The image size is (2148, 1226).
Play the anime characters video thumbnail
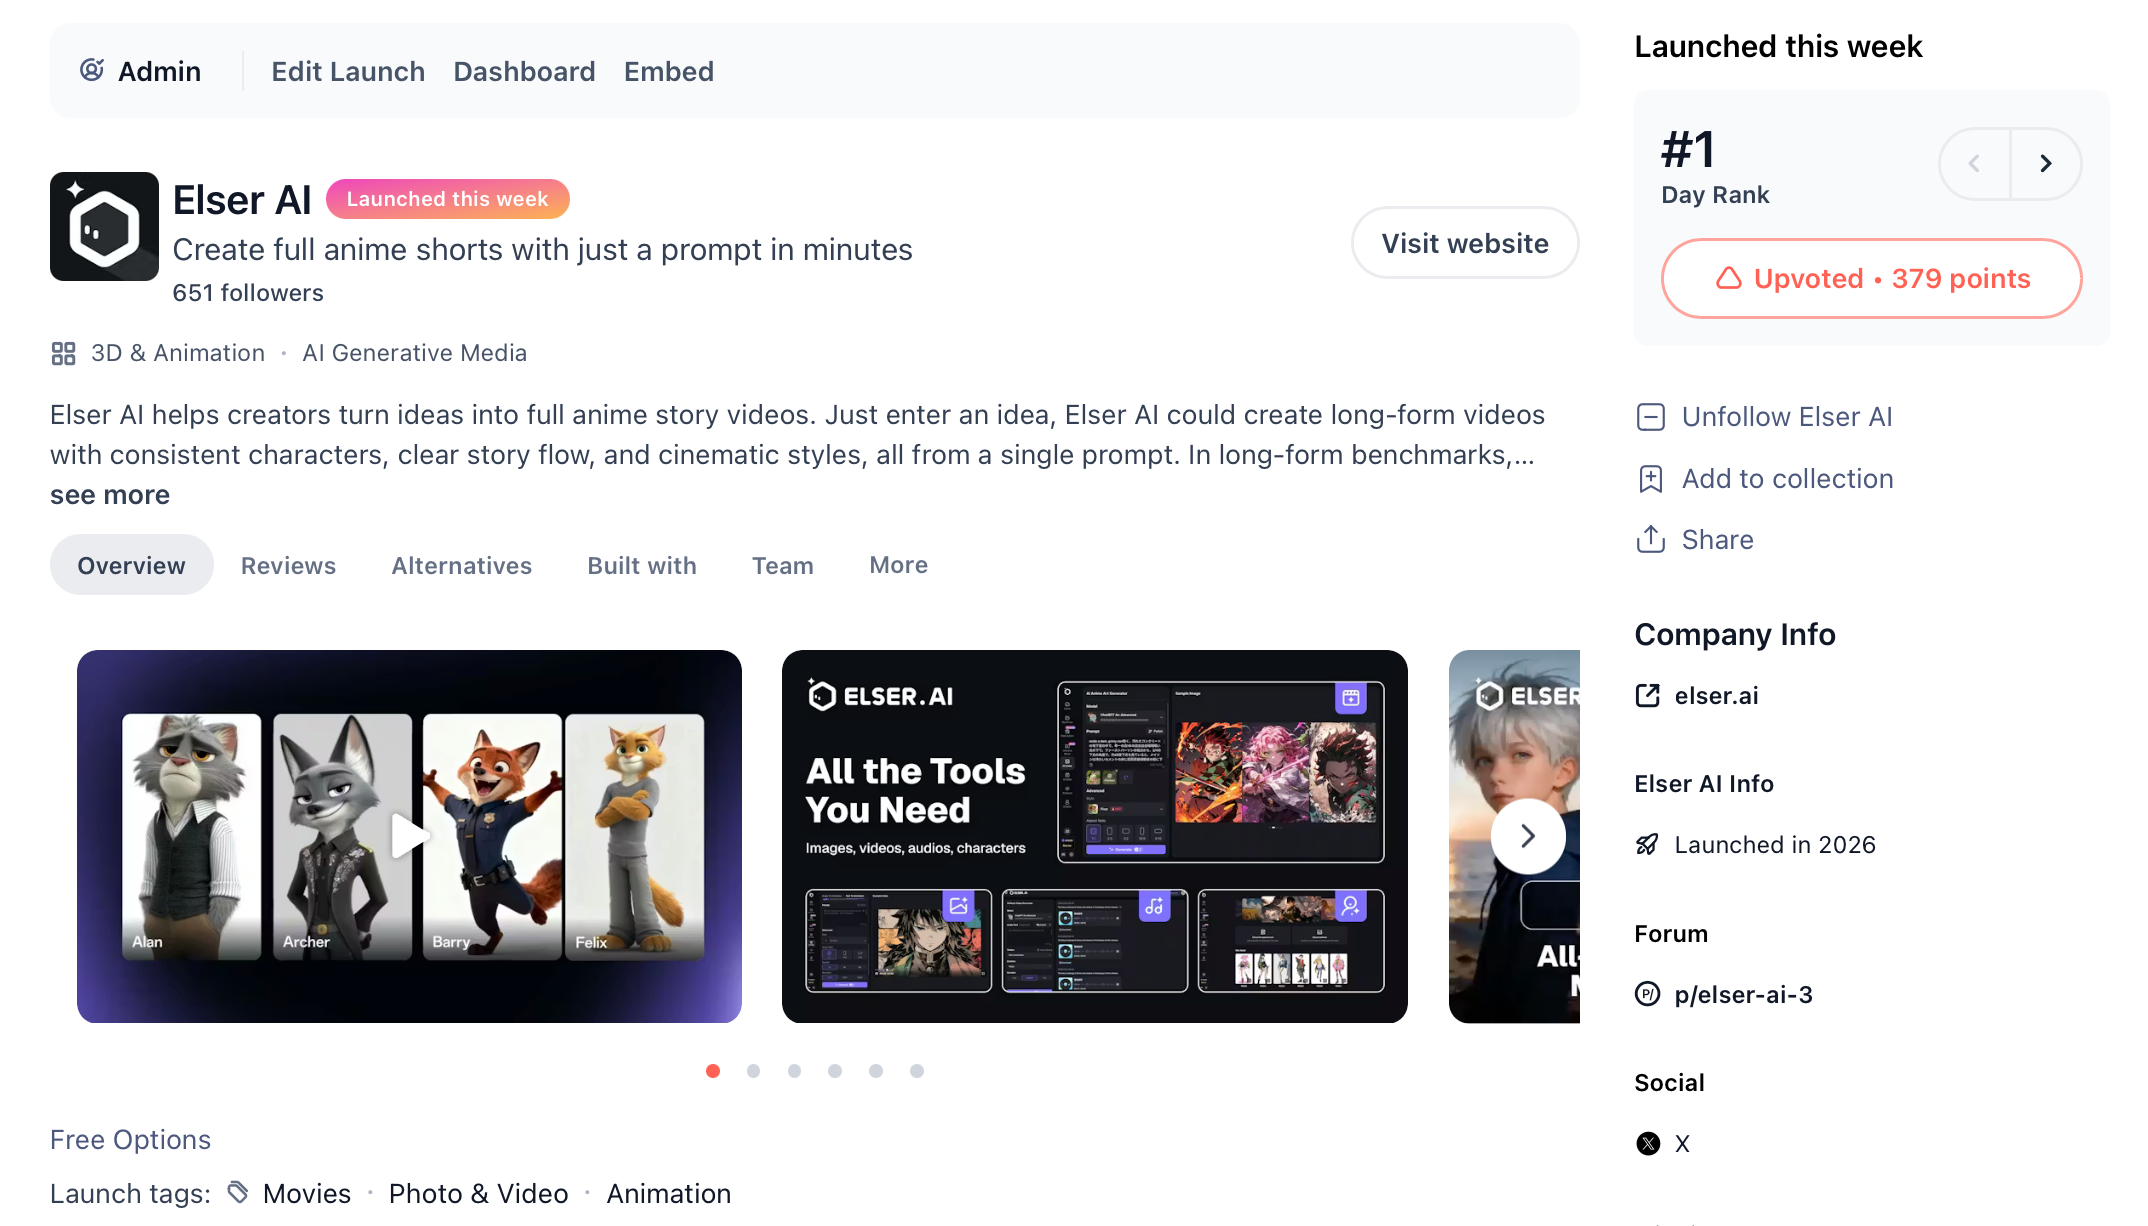pyautogui.click(x=409, y=836)
